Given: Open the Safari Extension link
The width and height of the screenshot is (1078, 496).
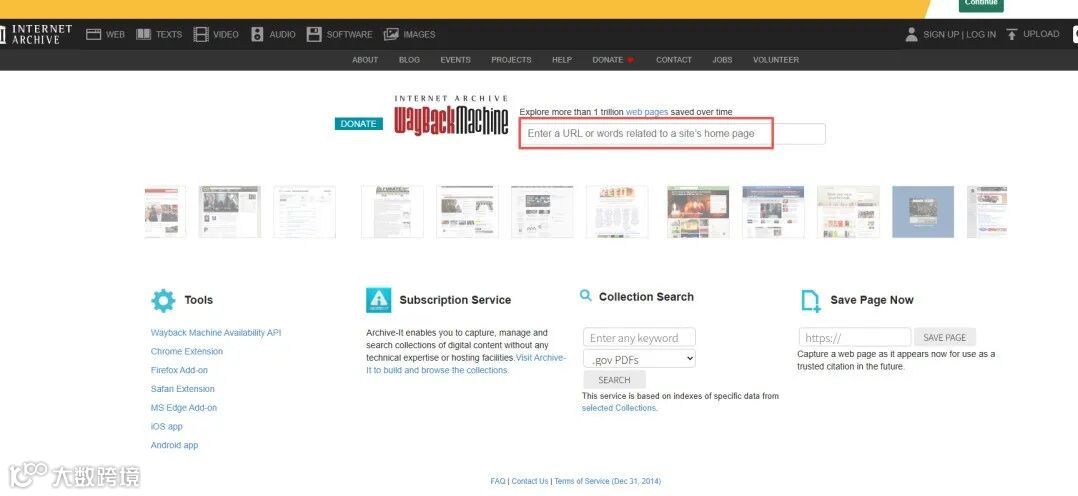Looking at the screenshot, I should click(x=183, y=389).
